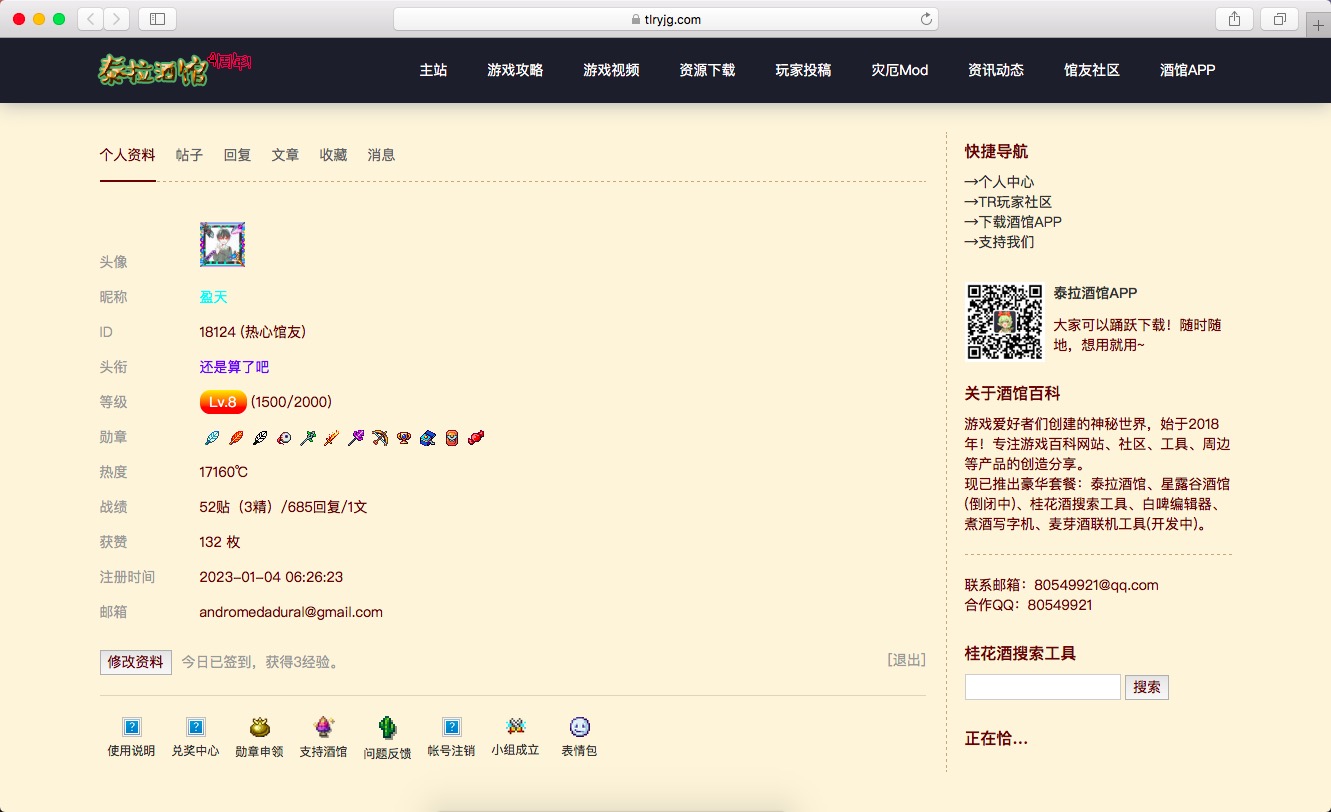This screenshot has height=812, width=1331.
Task: Click the 小组成立 crossed swords icon
Action: [515, 726]
